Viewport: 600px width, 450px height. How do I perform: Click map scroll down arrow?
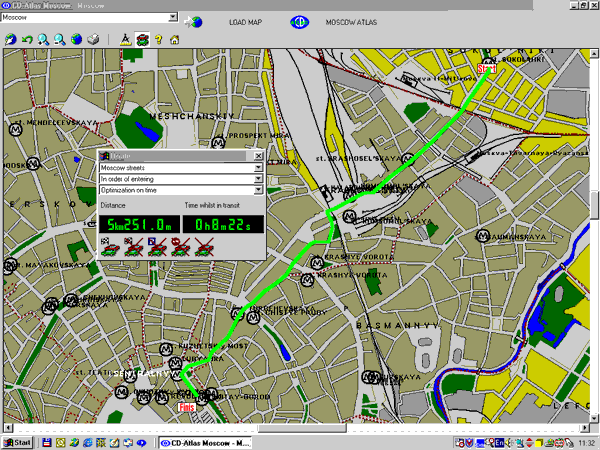coord(594,418)
